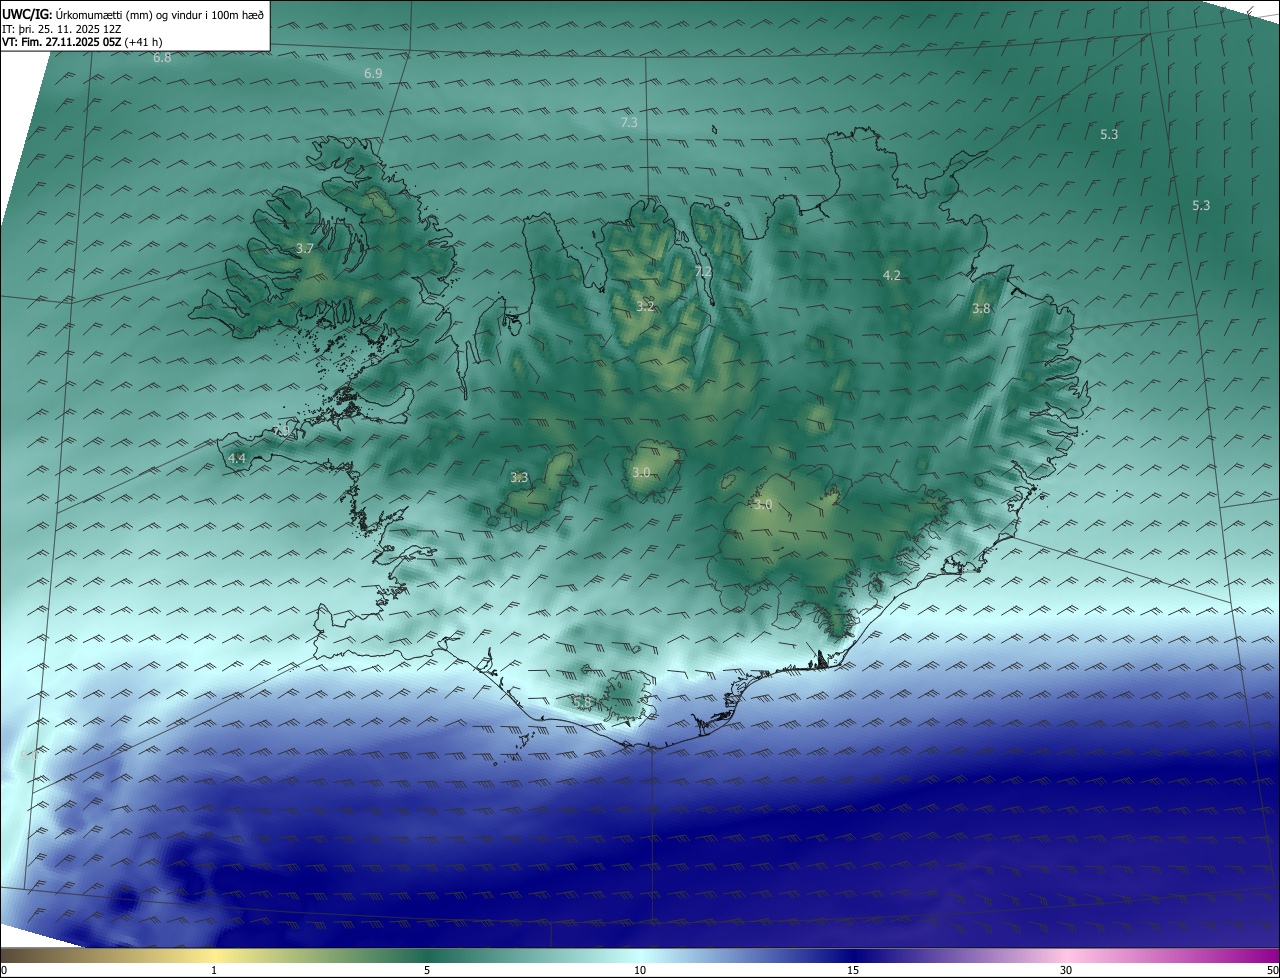Select the 4.2 value label on the map
1280x978 pixels.
click(892, 275)
